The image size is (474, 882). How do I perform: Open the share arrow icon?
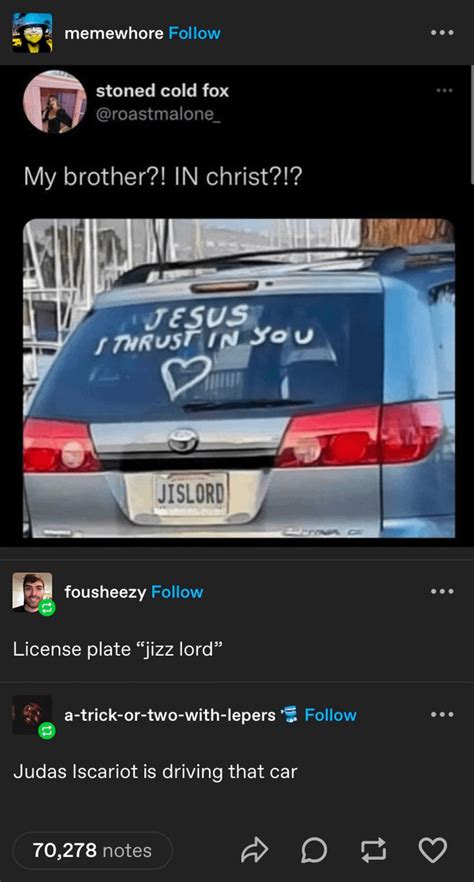click(253, 850)
